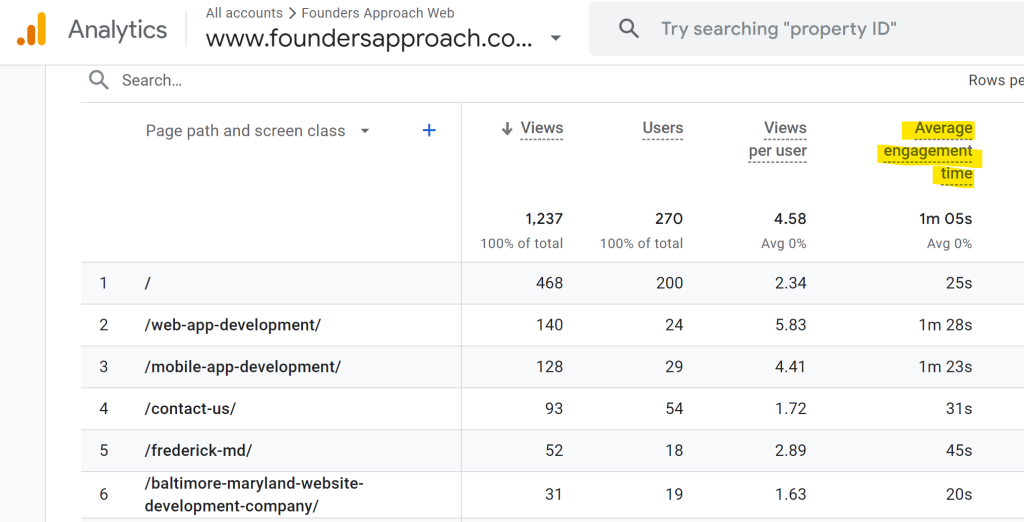
Task: Click the 19 users cell
Action: click(674, 495)
